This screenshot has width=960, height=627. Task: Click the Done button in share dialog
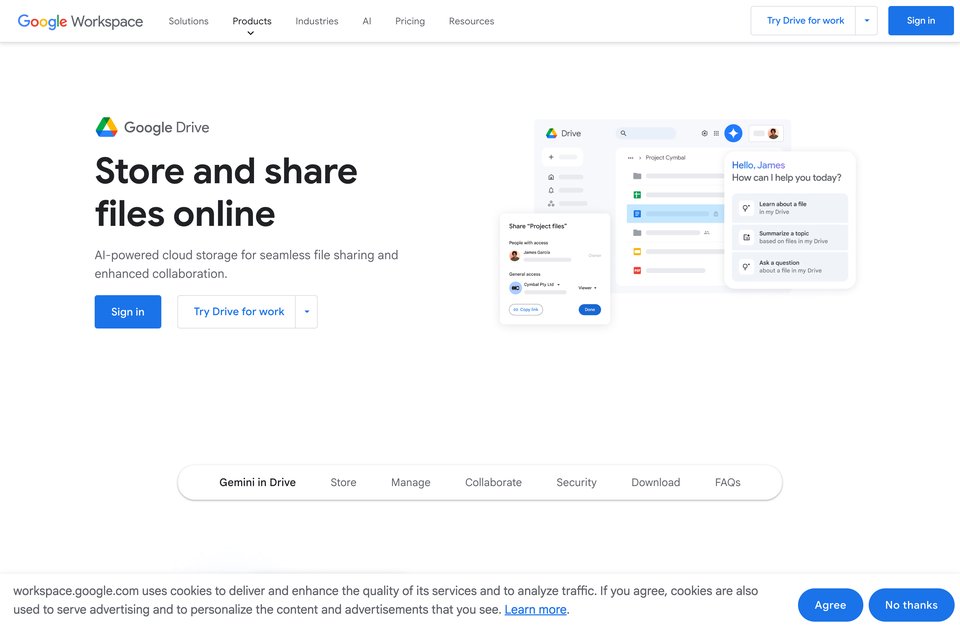pos(590,310)
